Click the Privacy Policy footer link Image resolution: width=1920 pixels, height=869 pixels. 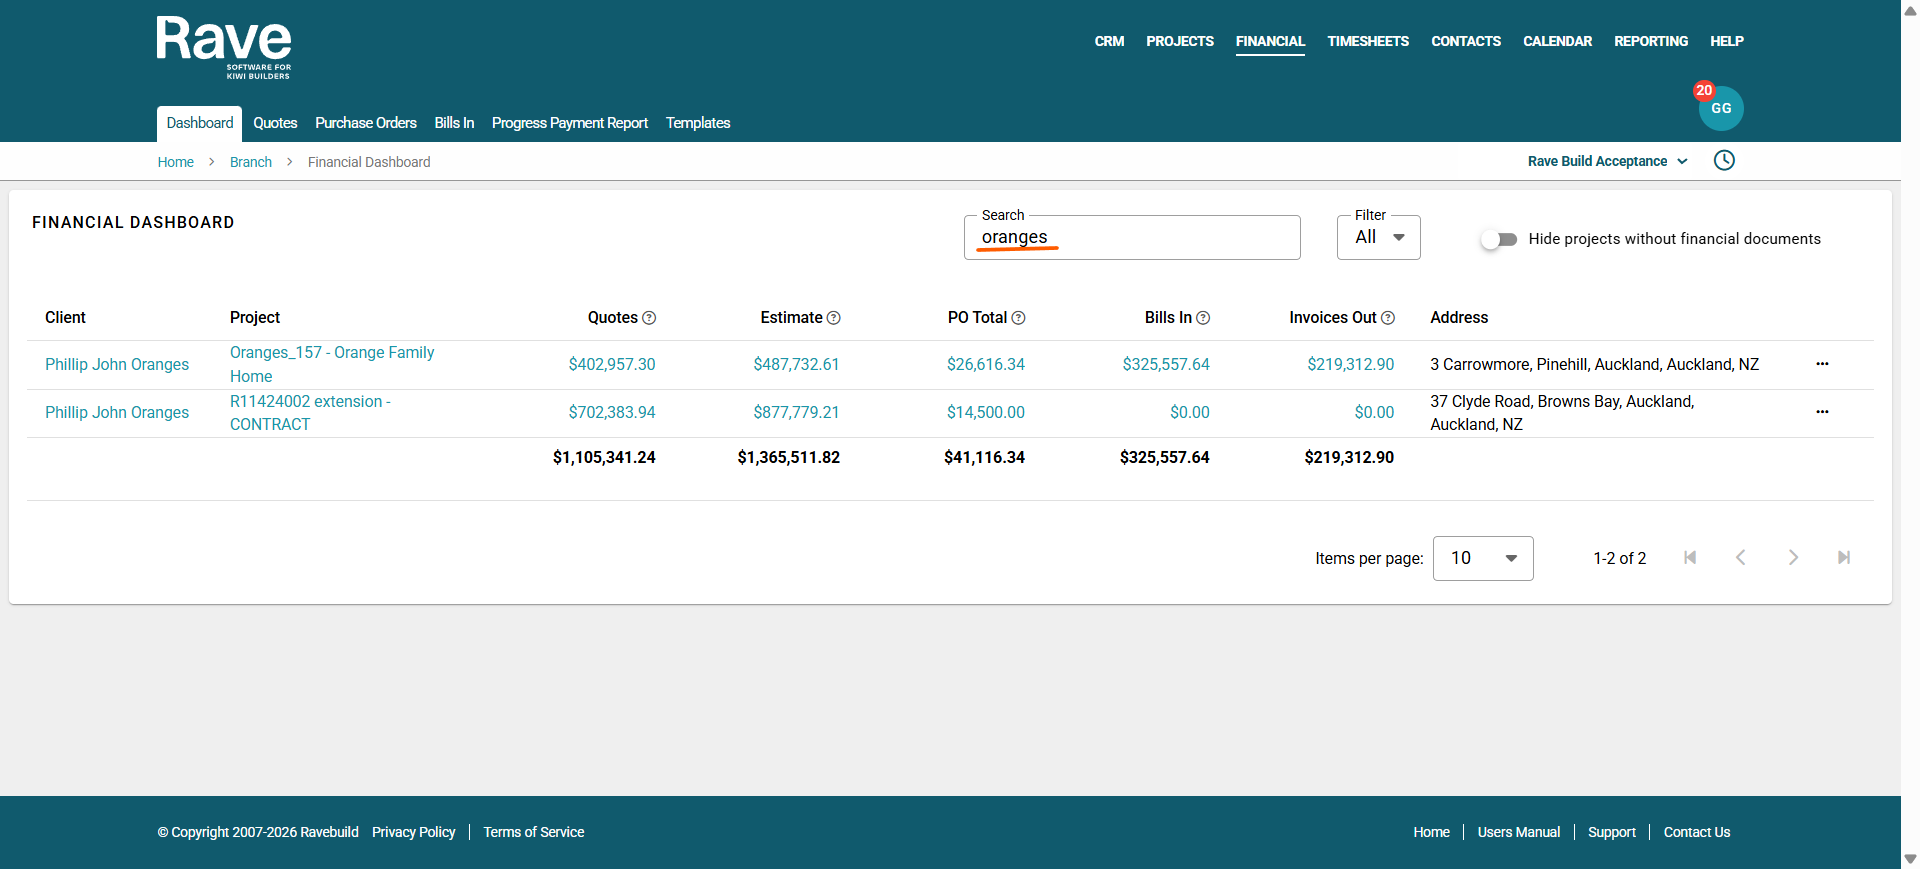[x=413, y=832]
